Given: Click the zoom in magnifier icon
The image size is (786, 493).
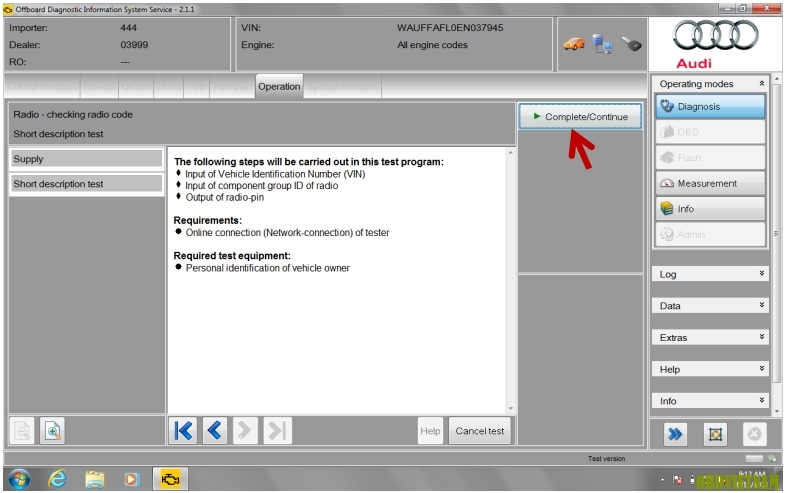Looking at the screenshot, I should (52, 431).
